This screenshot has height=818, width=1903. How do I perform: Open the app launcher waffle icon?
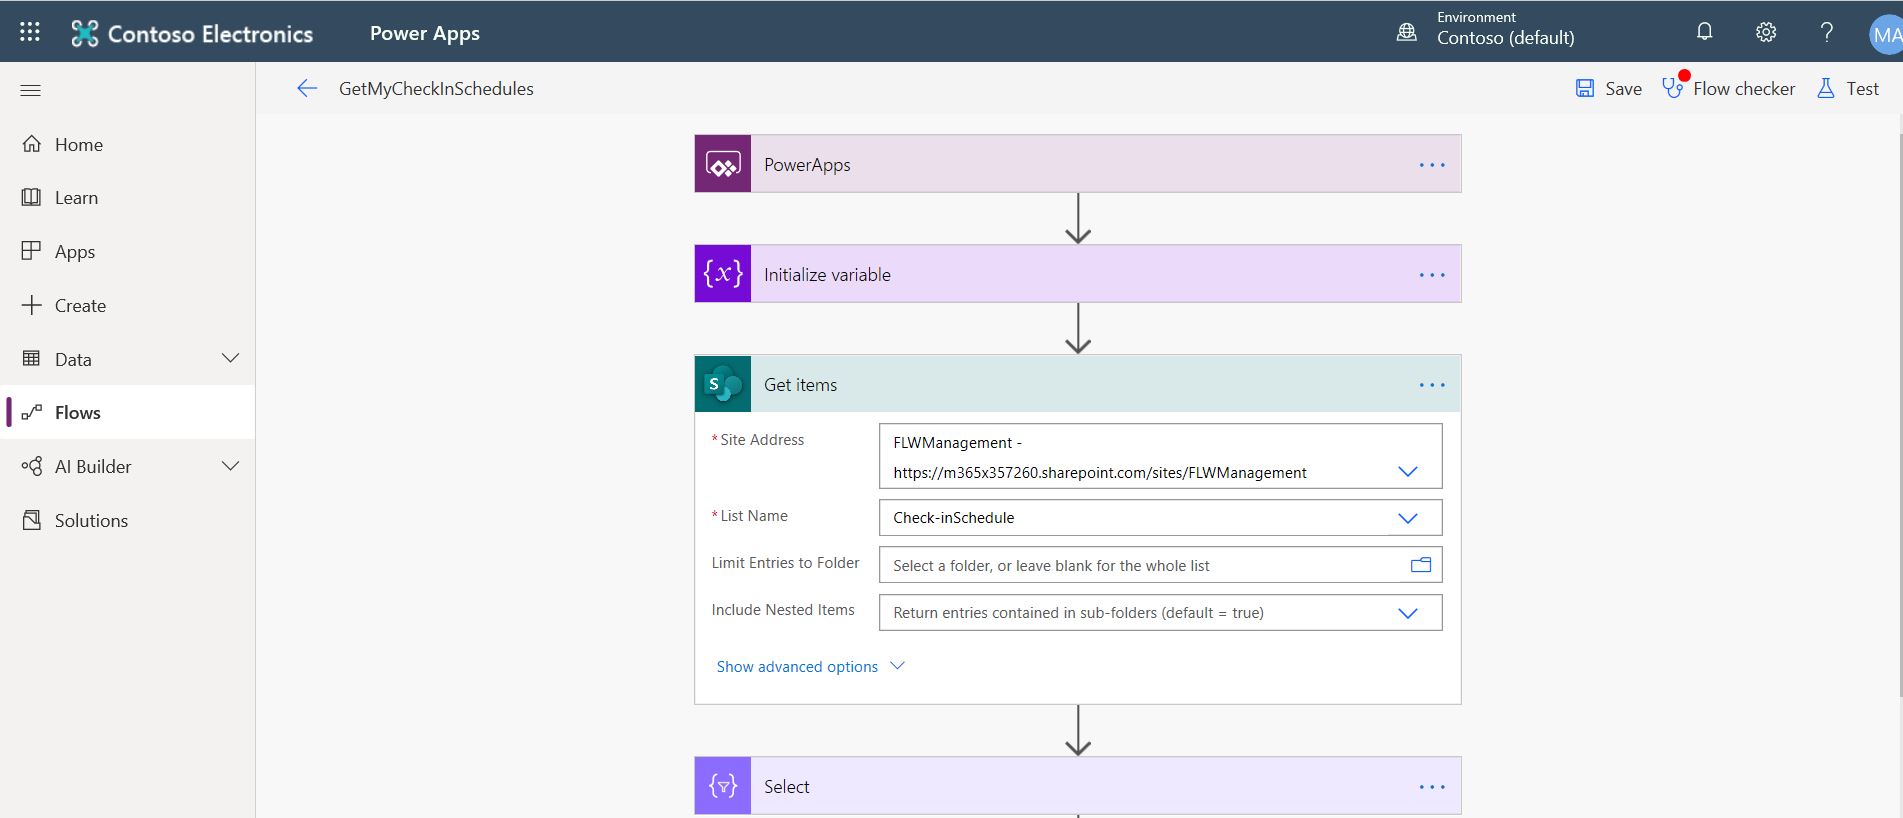(30, 32)
